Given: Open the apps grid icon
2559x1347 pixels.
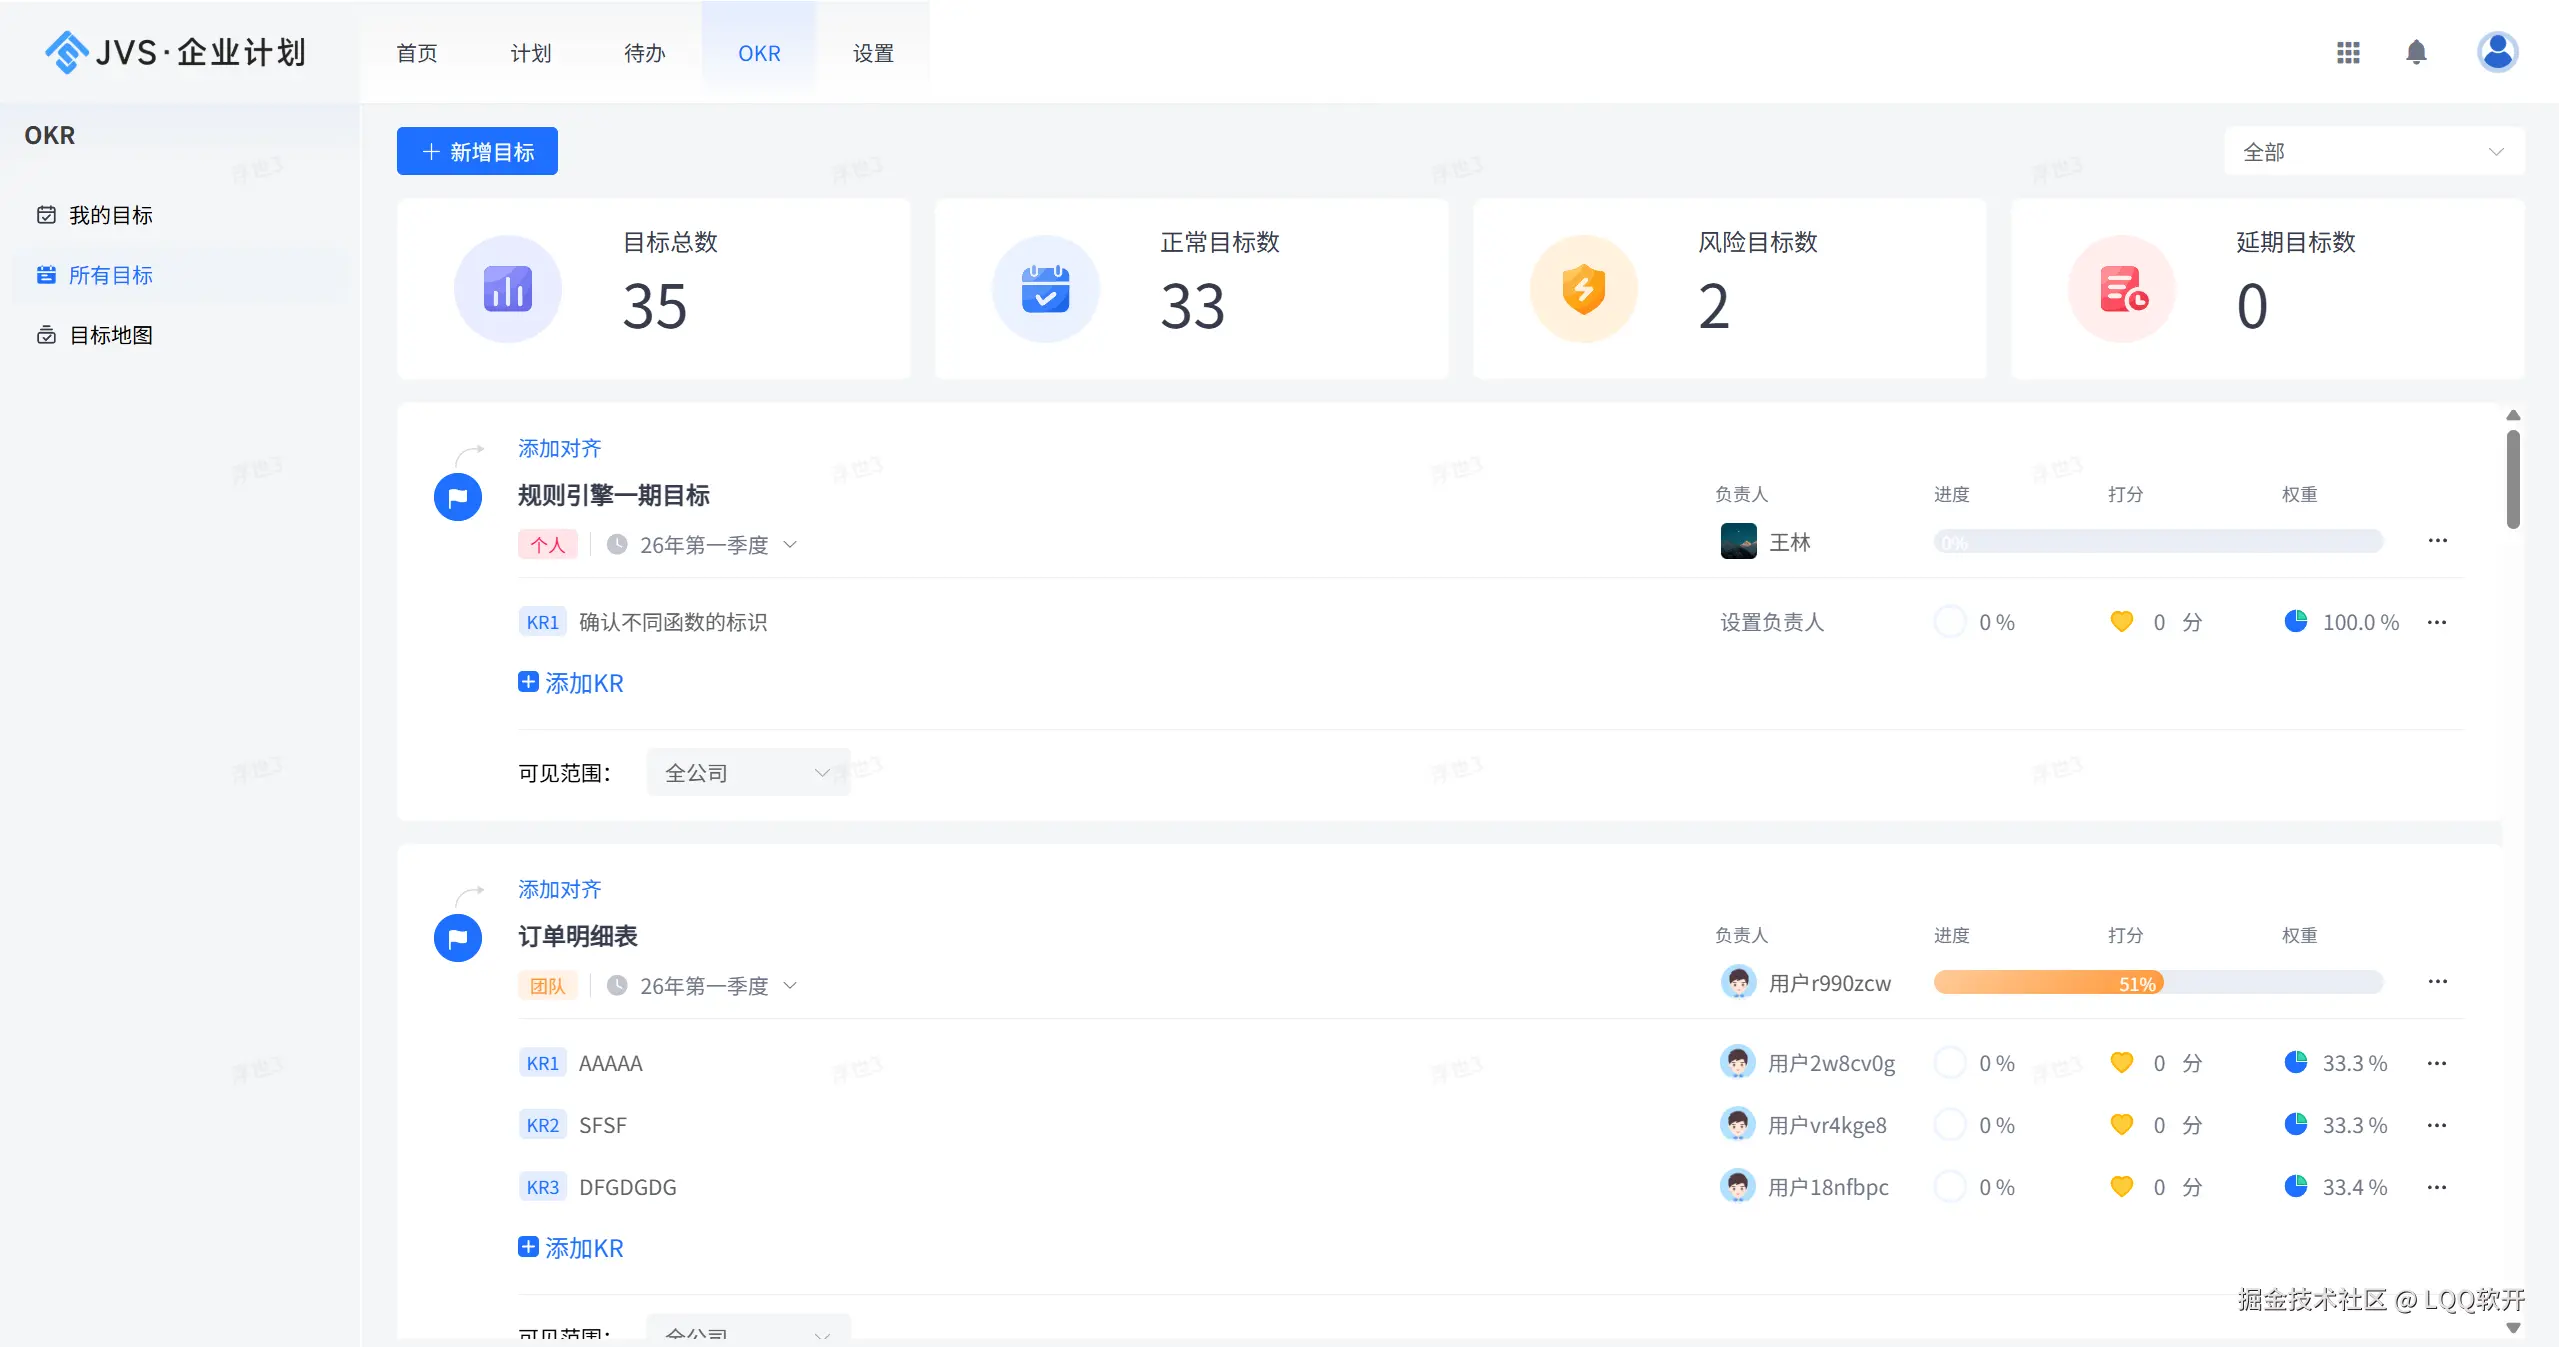Looking at the screenshot, I should pyautogui.click(x=2348, y=53).
